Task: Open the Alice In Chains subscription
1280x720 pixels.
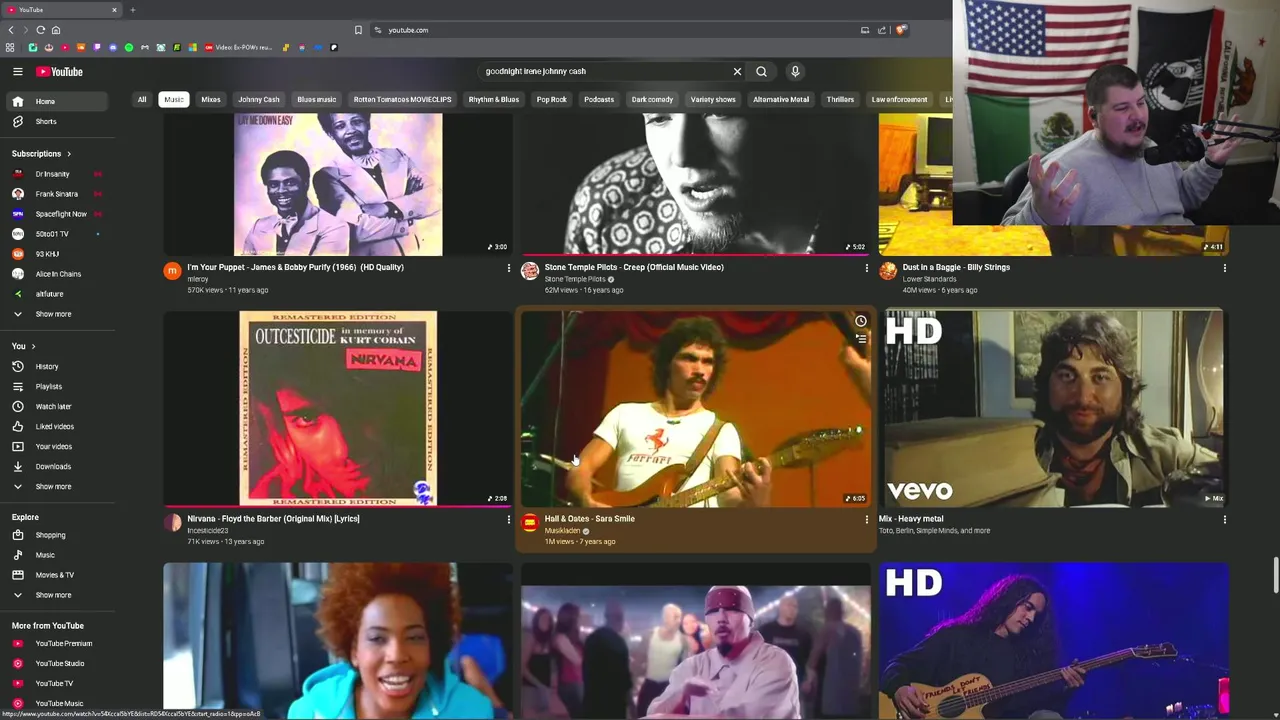Action: point(58,274)
